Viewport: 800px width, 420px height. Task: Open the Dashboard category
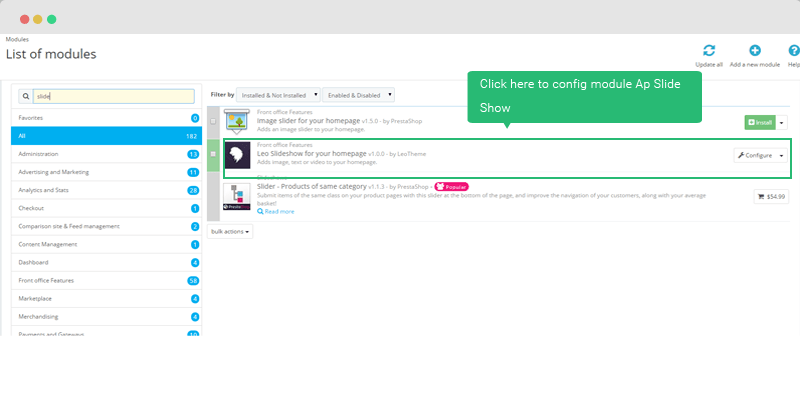pos(107,262)
